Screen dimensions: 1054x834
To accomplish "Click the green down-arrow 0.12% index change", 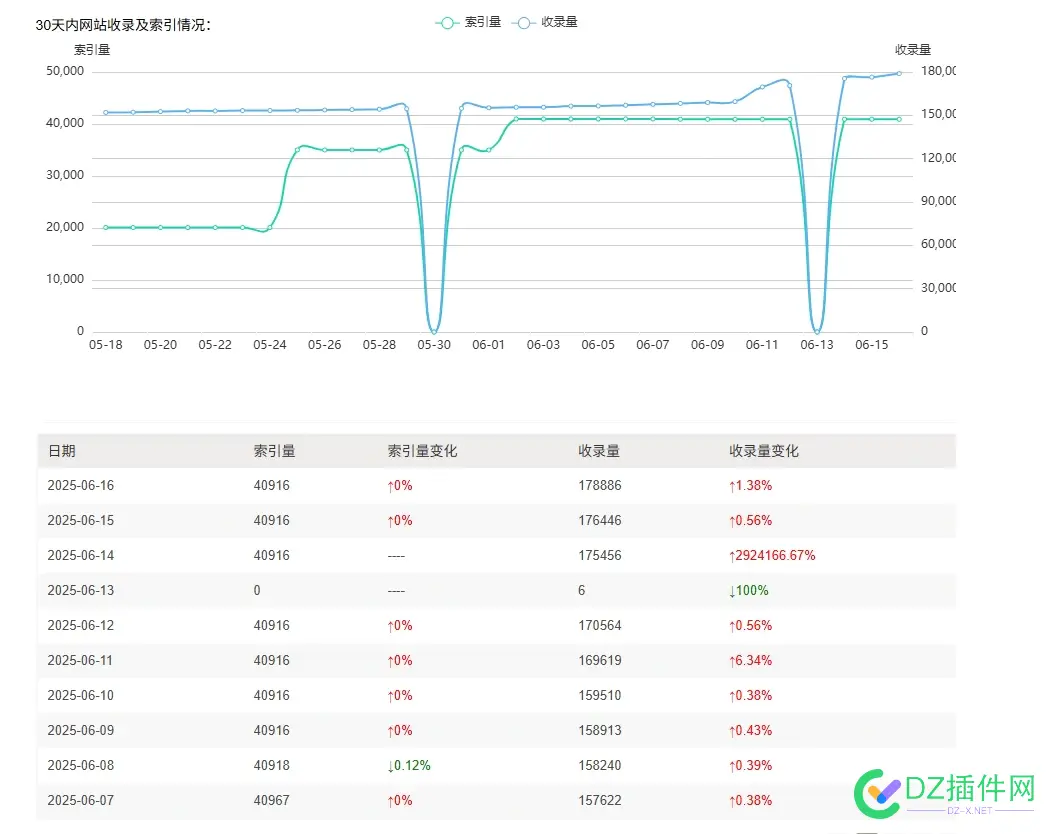I will [x=409, y=766].
